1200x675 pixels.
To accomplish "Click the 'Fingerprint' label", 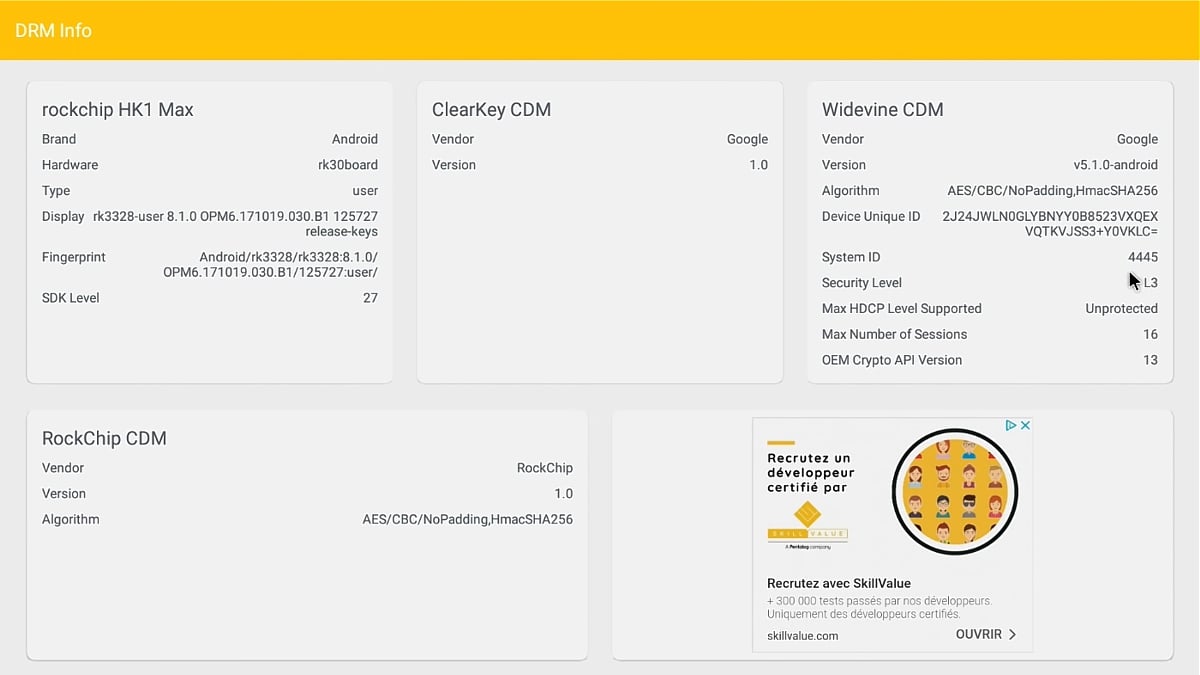I will [74, 257].
